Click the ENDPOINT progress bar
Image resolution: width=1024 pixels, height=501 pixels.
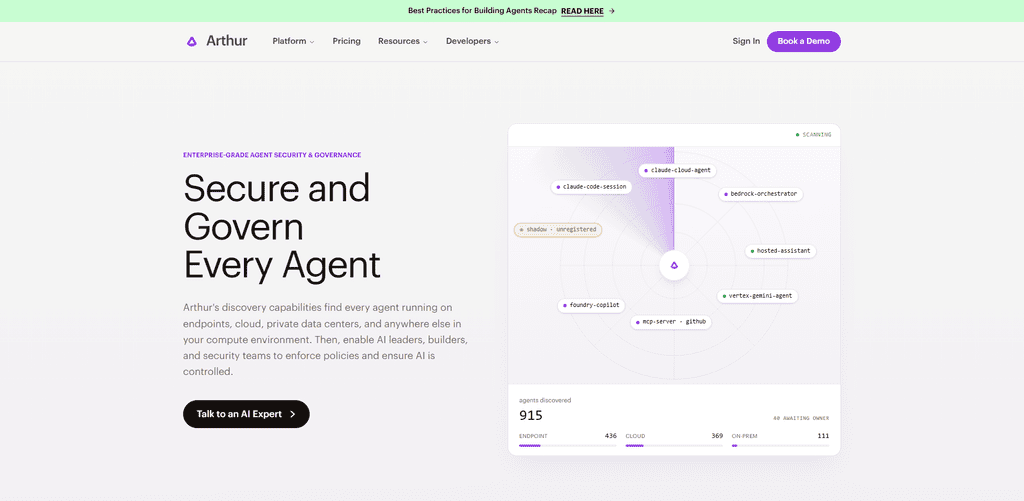(568, 446)
